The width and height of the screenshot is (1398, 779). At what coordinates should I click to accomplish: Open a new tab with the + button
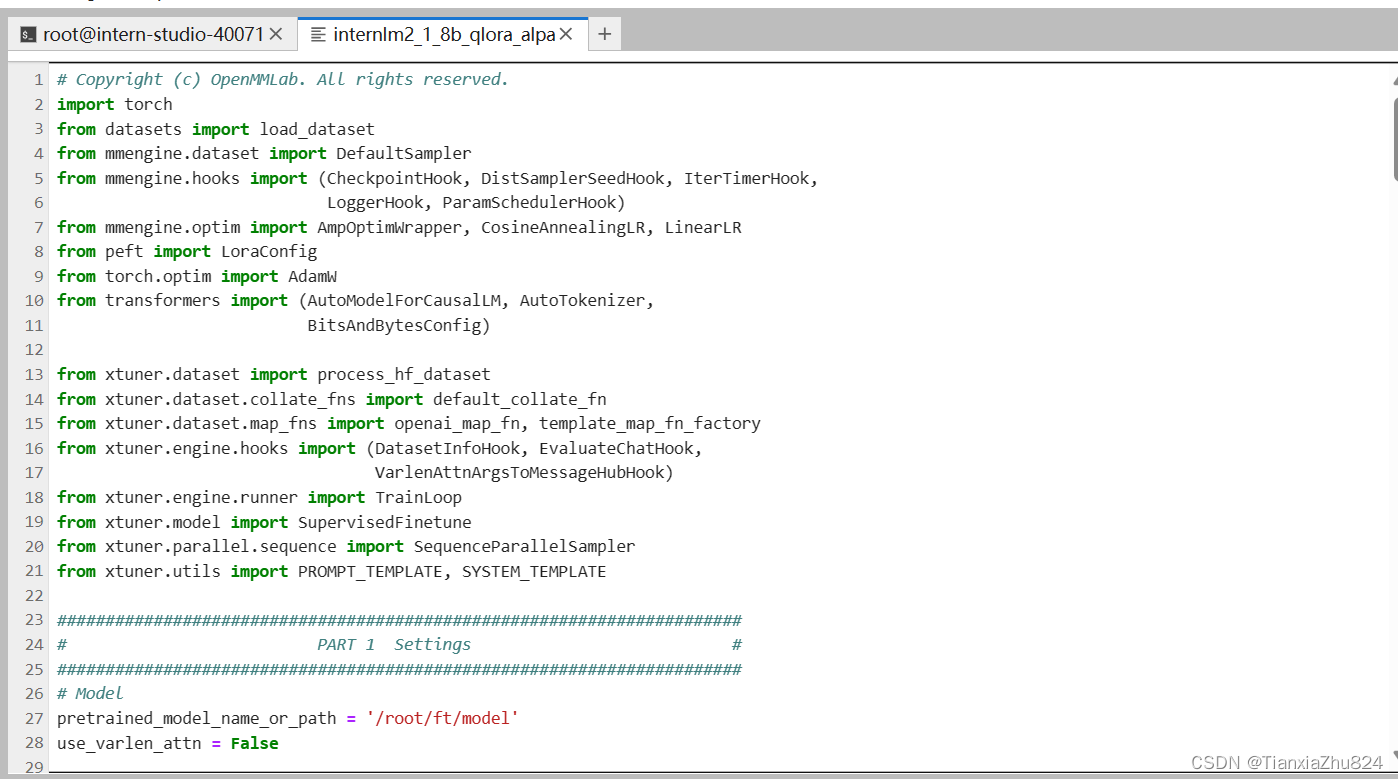coord(604,33)
